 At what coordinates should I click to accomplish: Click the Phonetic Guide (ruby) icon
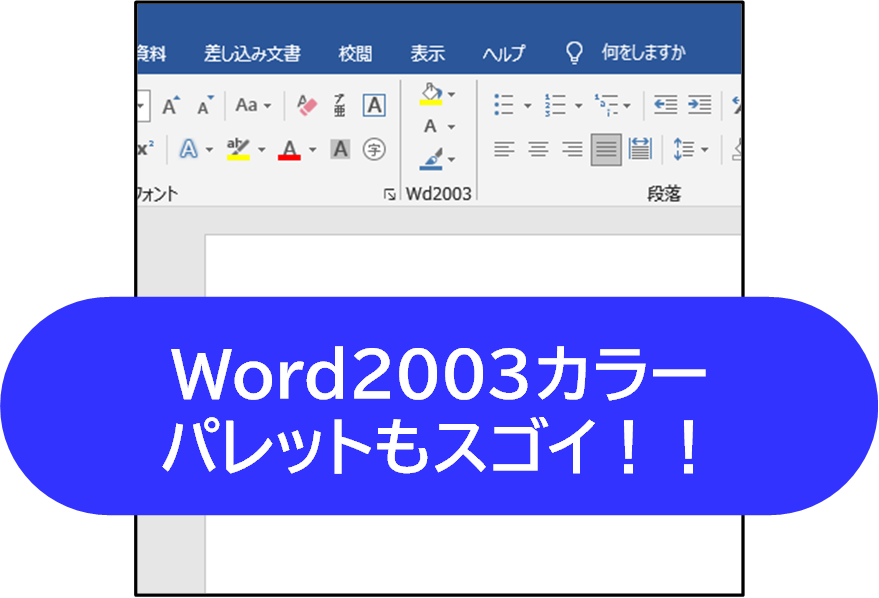(340, 105)
